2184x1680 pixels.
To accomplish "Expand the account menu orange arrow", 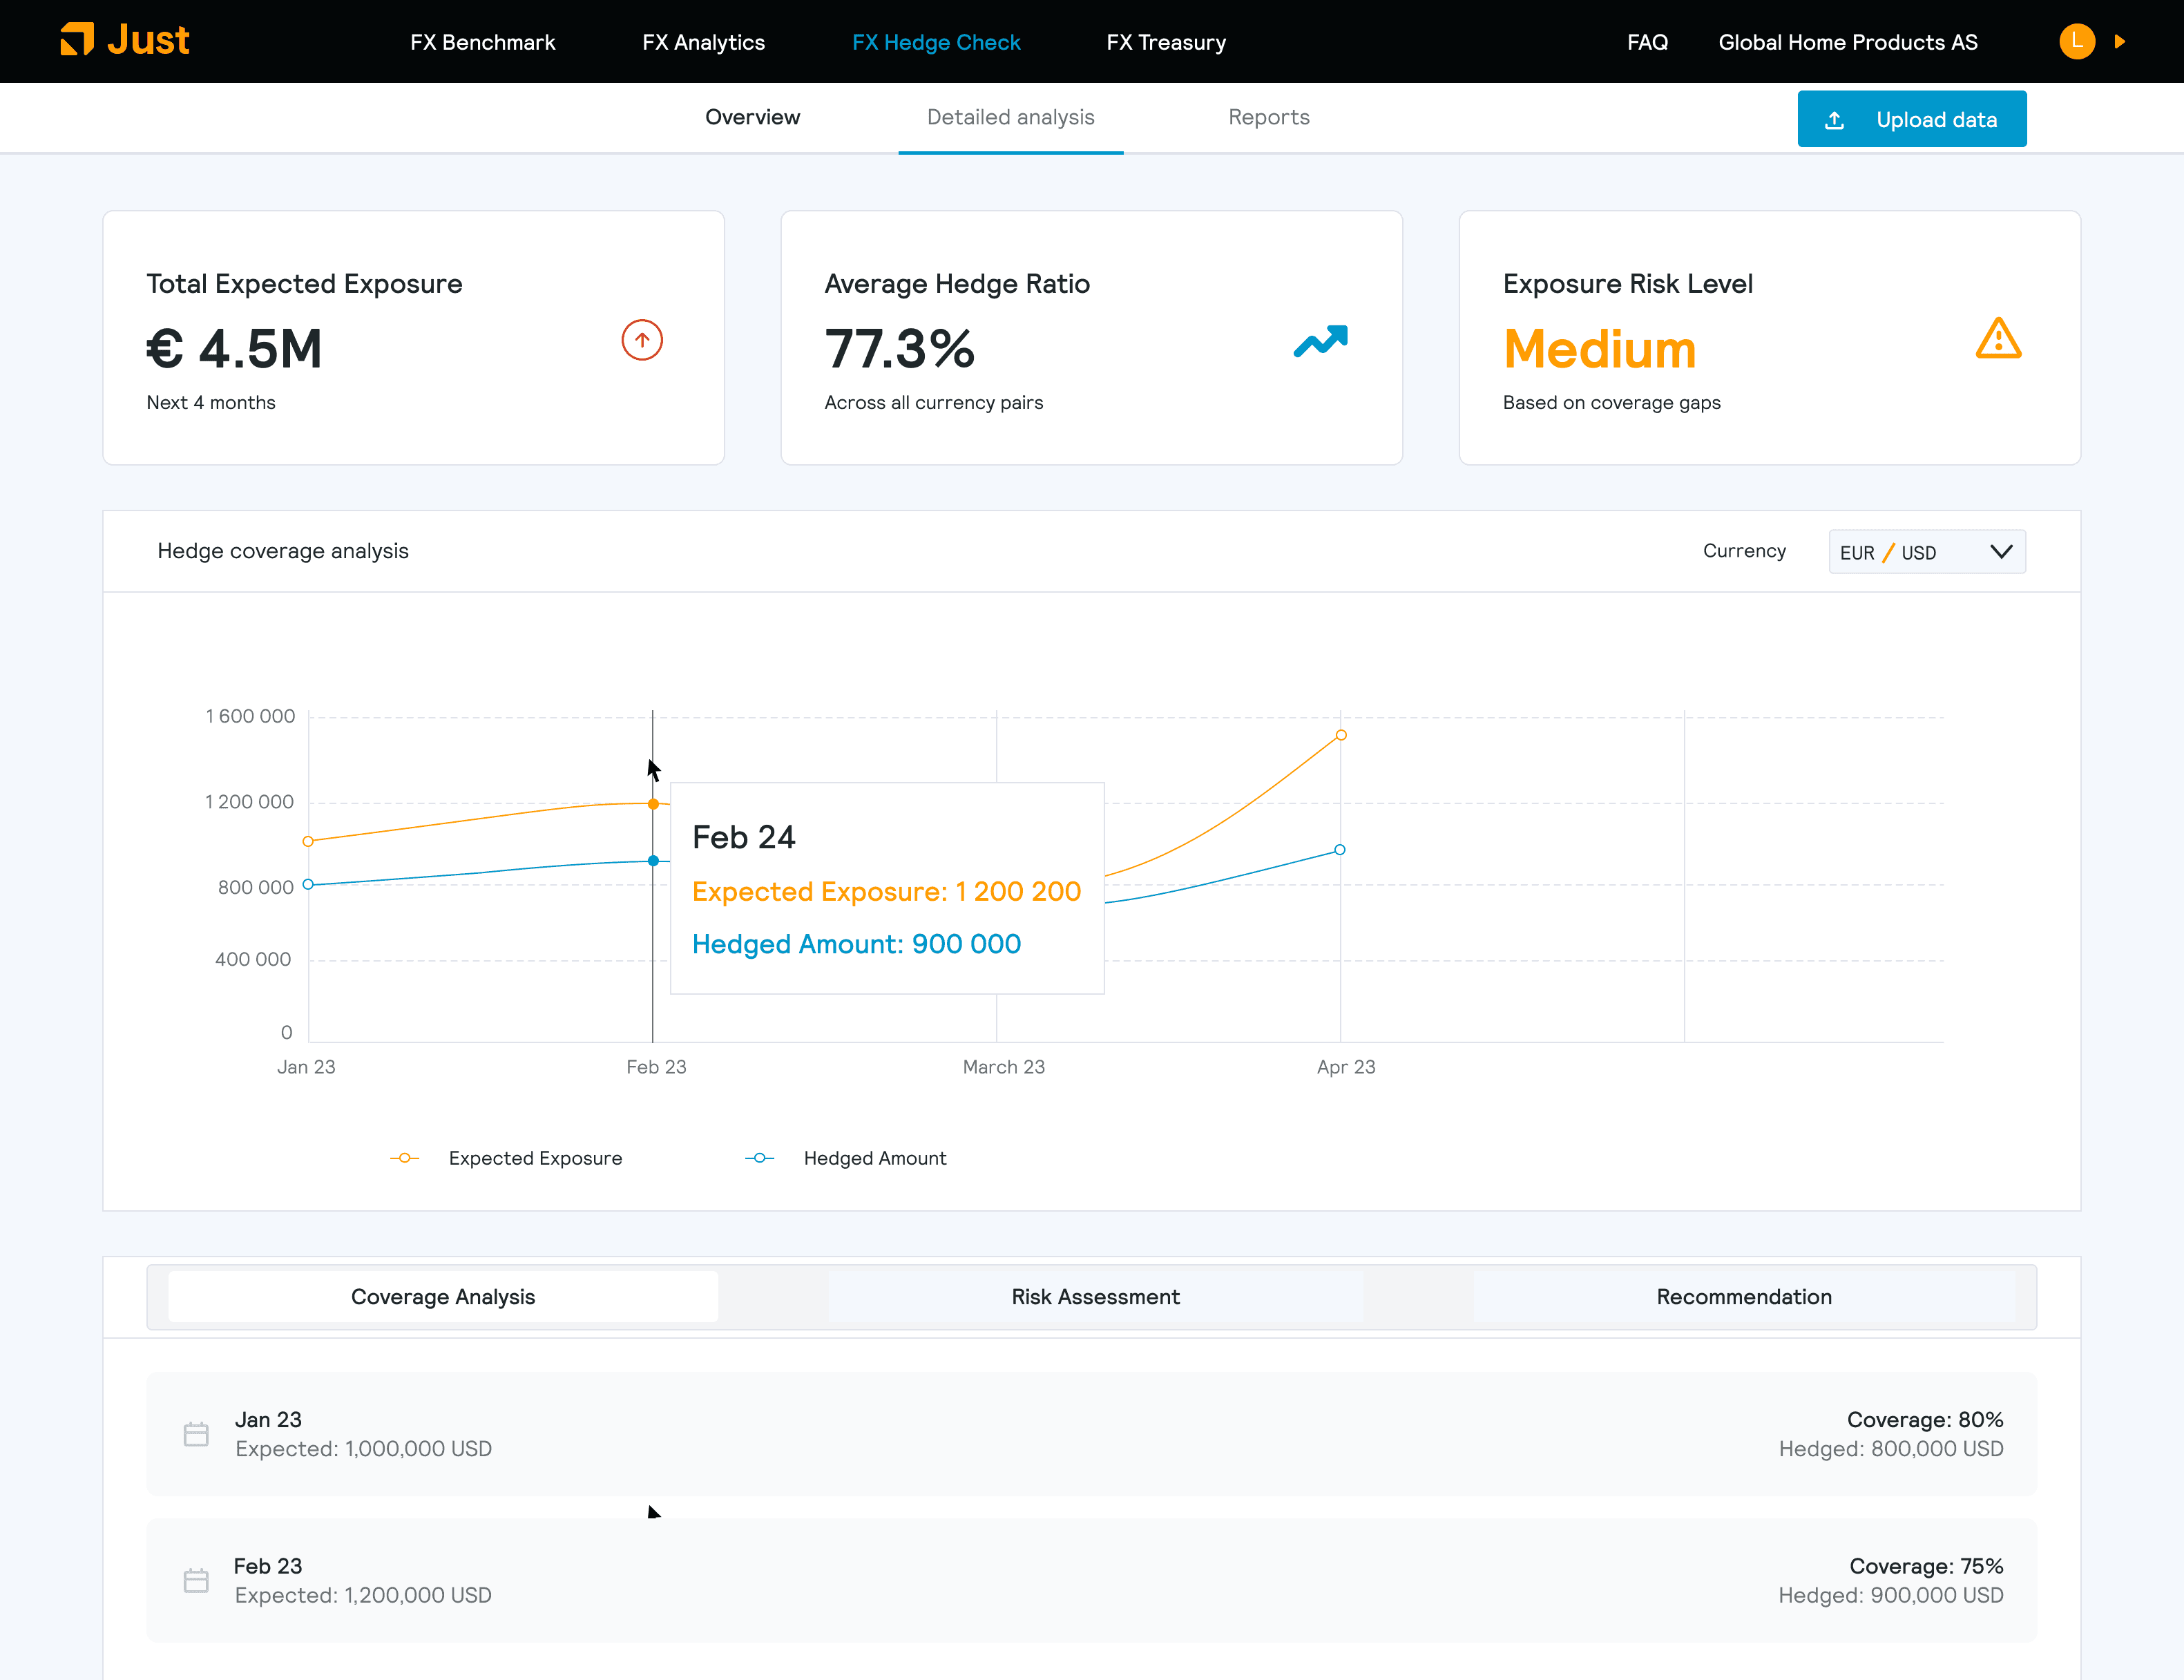I will 2120,41.
